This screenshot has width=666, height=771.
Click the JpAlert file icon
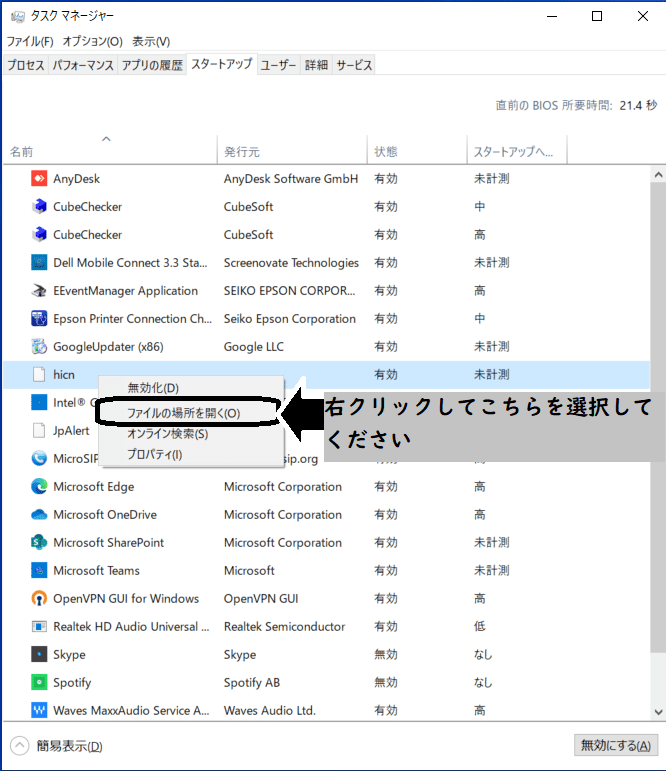coord(39,430)
